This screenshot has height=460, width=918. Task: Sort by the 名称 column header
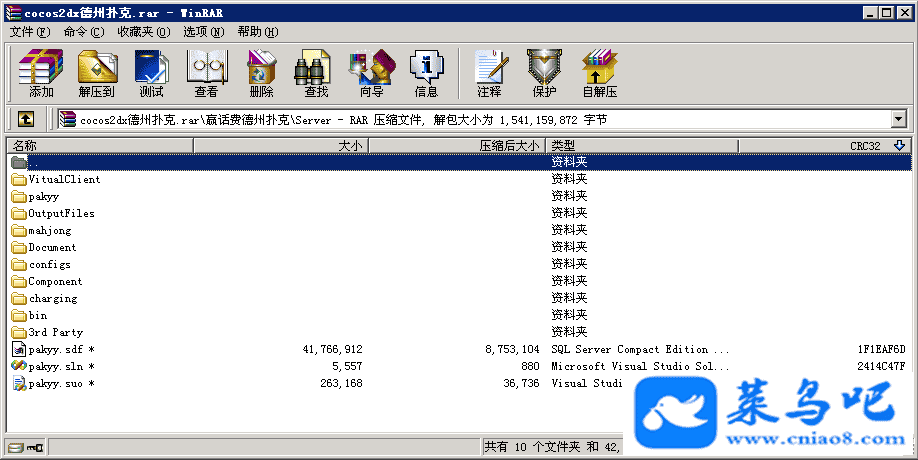click(100, 146)
